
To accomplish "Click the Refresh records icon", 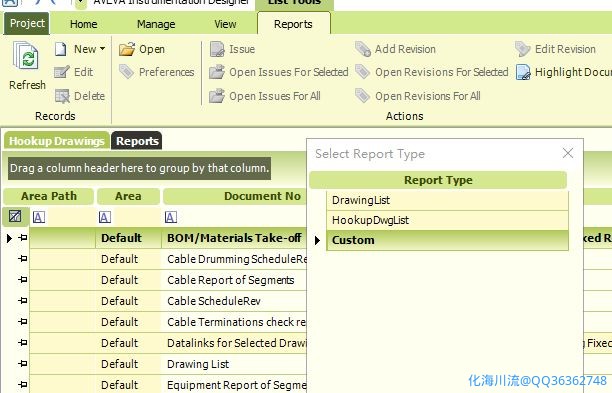I will [x=26, y=56].
